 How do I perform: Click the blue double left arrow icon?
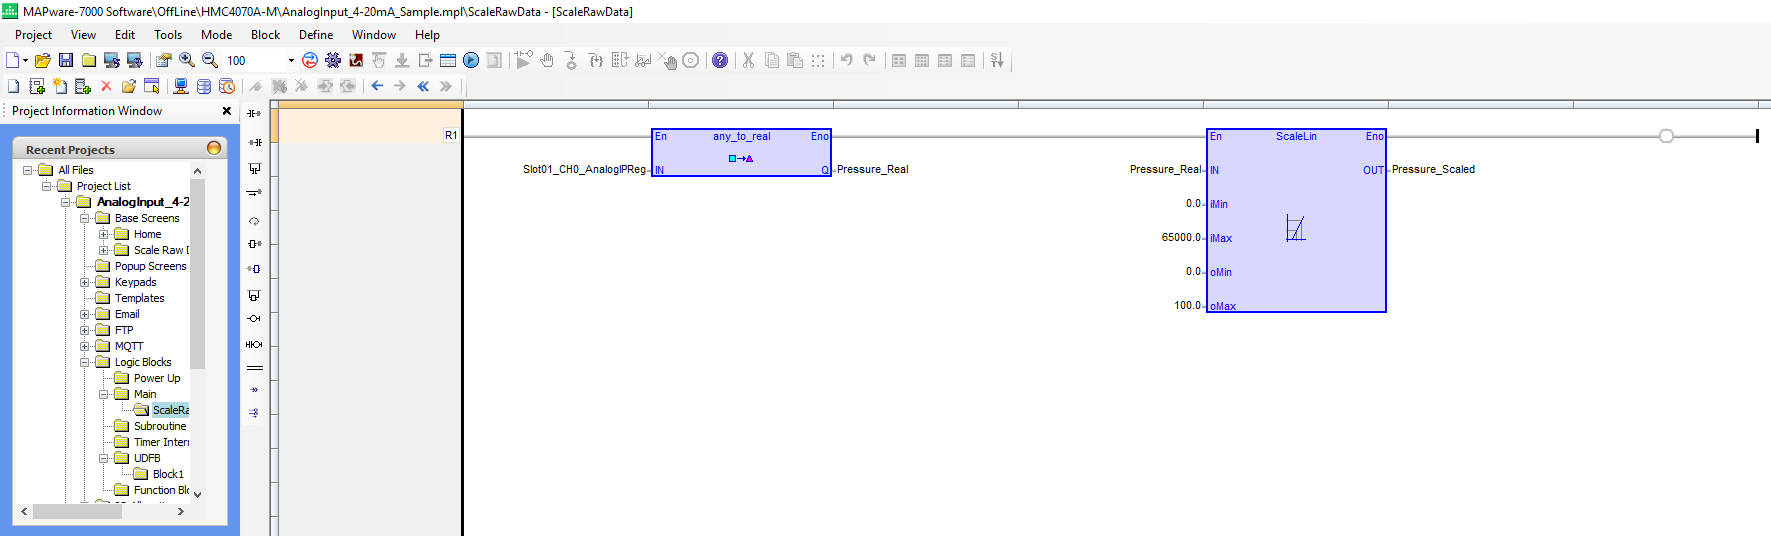coord(423,86)
